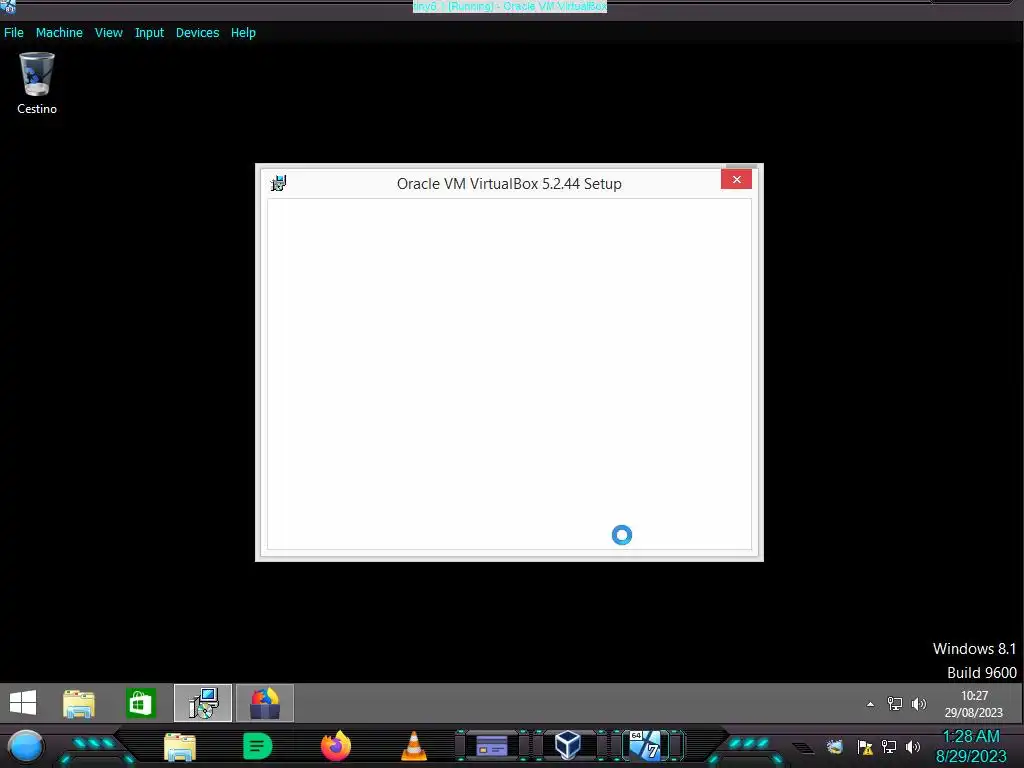Viewport: 1024px width, 768px height.
Task: Select the Cestino recycle bin icon
Action: [x=37, y=84]
